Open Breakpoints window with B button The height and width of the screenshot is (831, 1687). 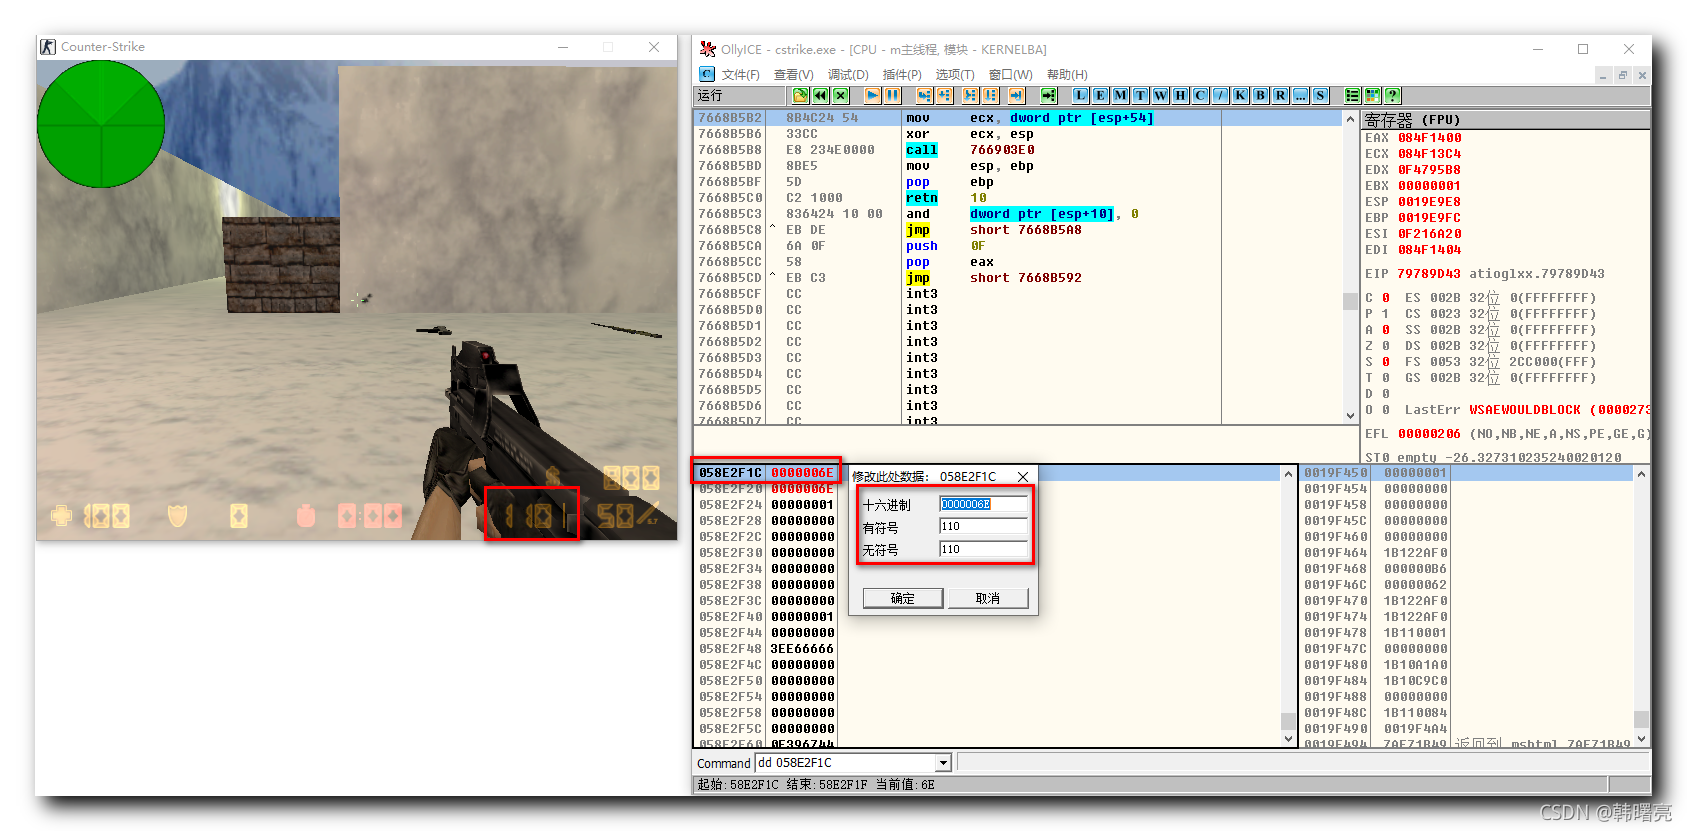[1260, 95]
